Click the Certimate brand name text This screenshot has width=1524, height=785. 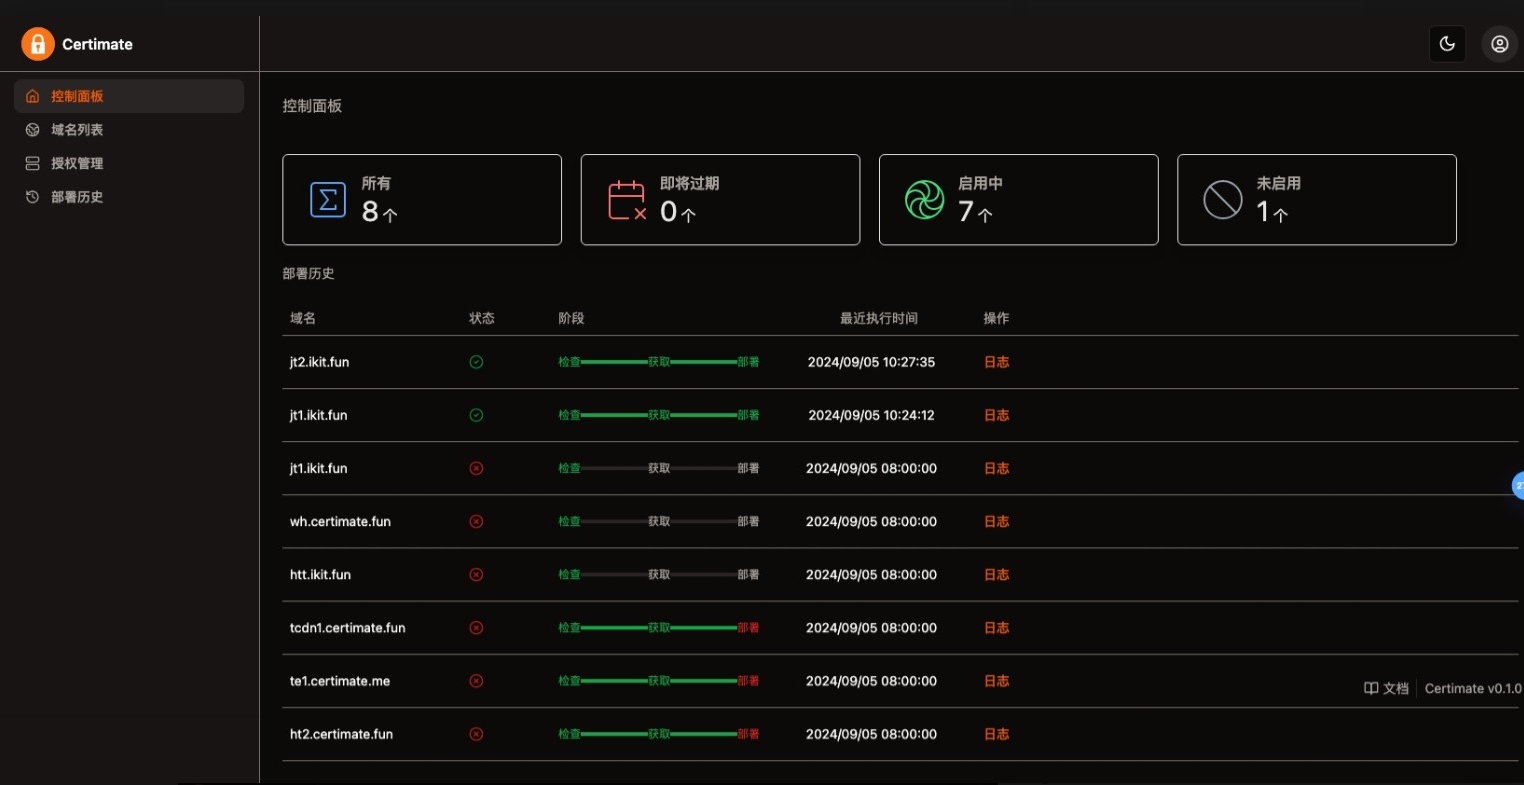point(97,44)
